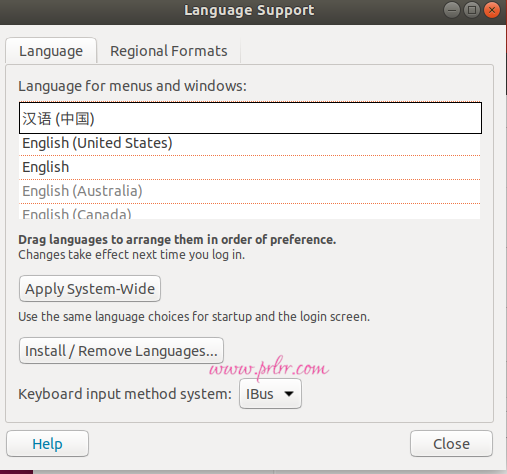Open the Regional Formats tab

(169, 51)
